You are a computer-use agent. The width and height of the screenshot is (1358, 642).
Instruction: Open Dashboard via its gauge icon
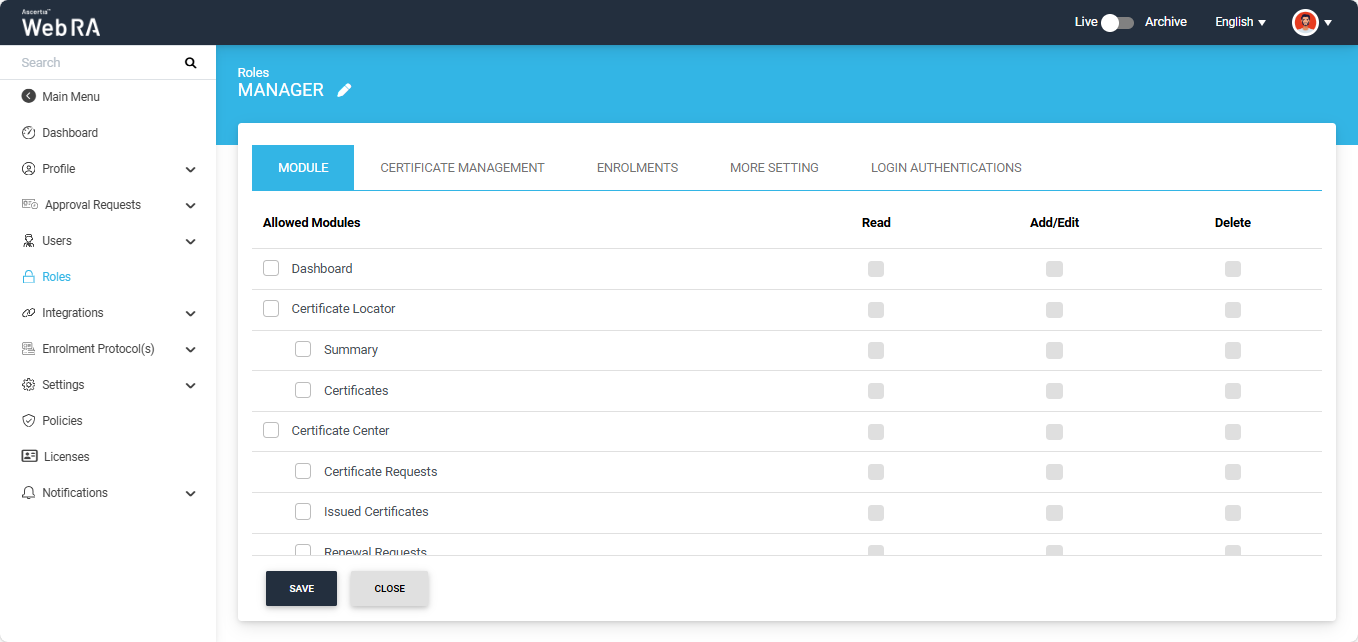point(28,133)
